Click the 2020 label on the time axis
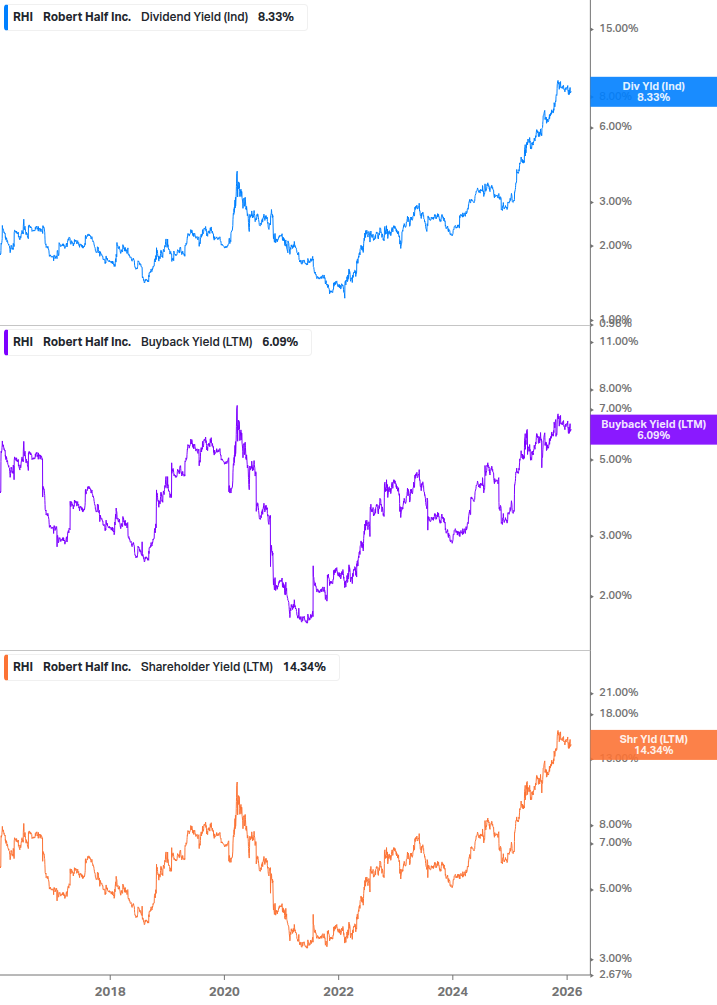The image size is (717, 1005). click(224, 992)
